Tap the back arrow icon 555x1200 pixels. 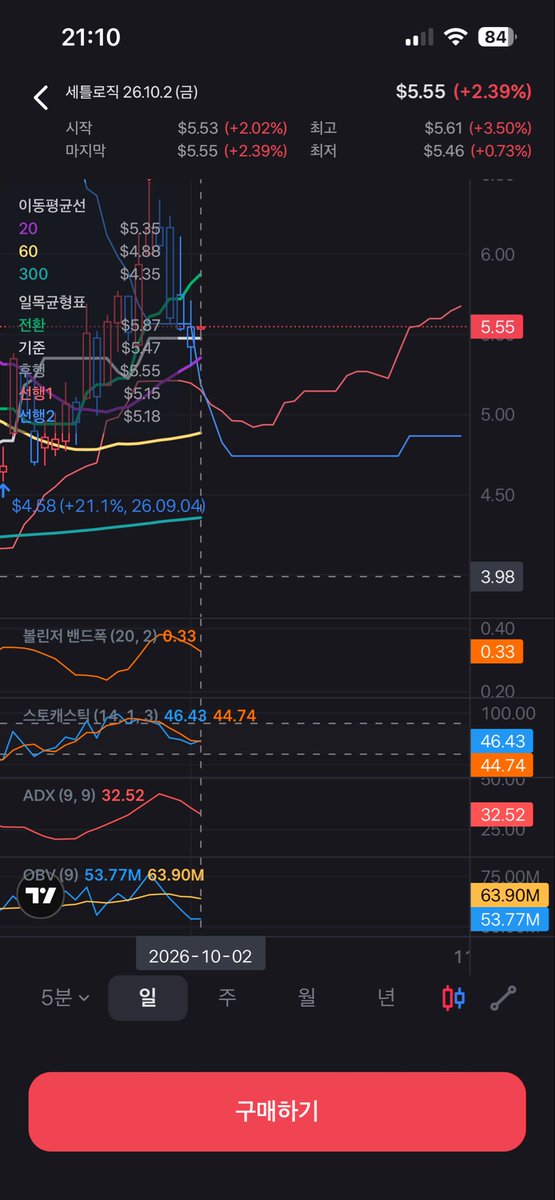(x=40, y=97)
